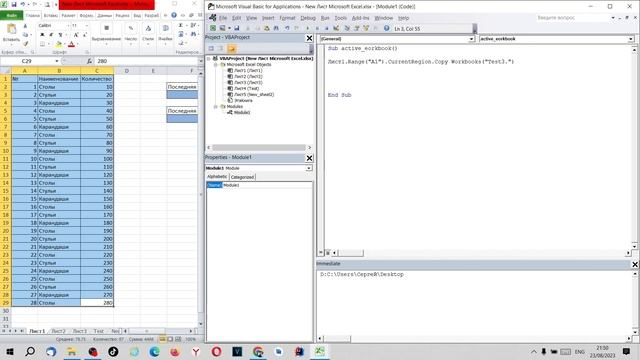
Task: Collapse the Modules folder
Action: click(216, 107)
